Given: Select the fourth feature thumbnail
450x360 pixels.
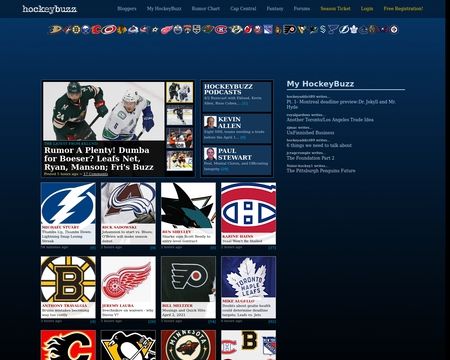Looking at the screenshot, I should point(180,161).
